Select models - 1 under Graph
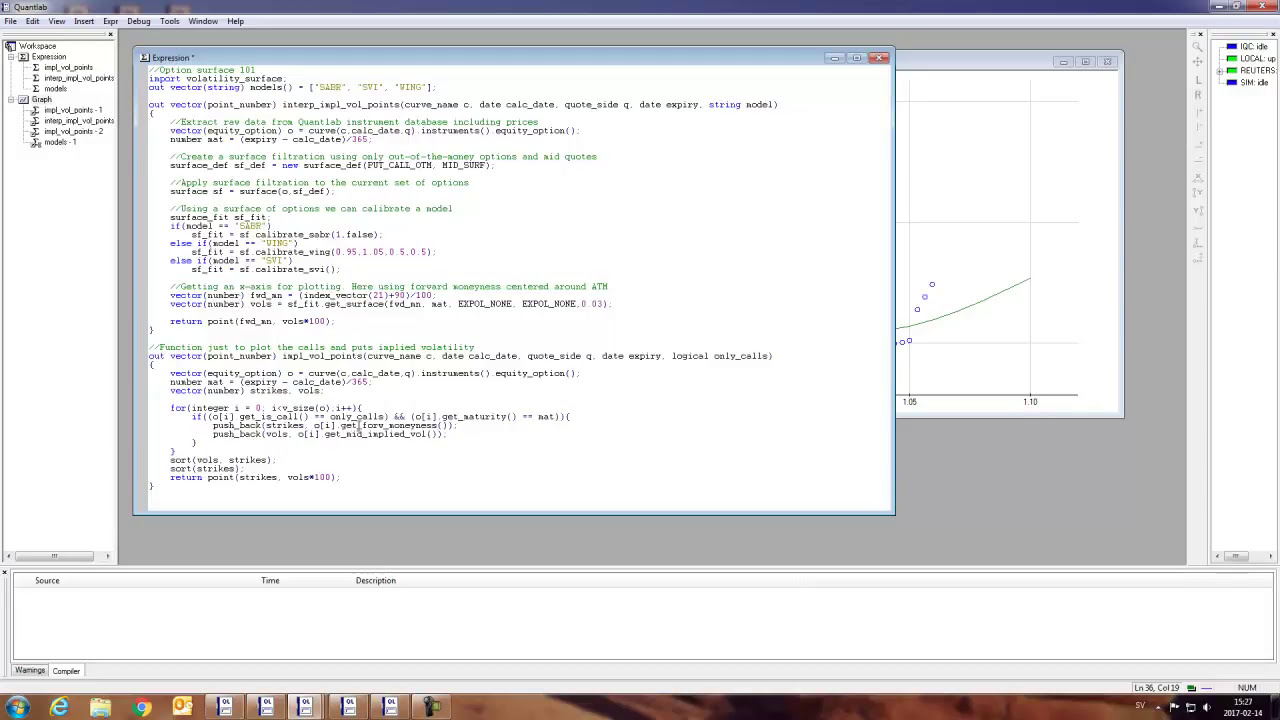Viewport: 1280px width, 720px height. tap(60, 142)
